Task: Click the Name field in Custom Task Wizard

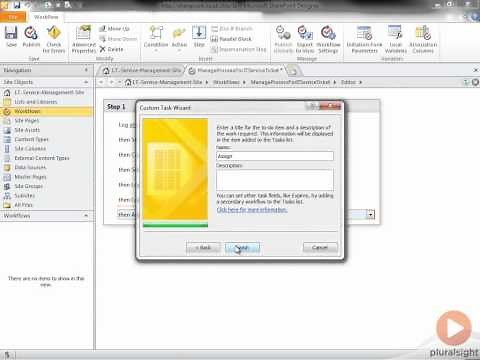Action: 275,156
